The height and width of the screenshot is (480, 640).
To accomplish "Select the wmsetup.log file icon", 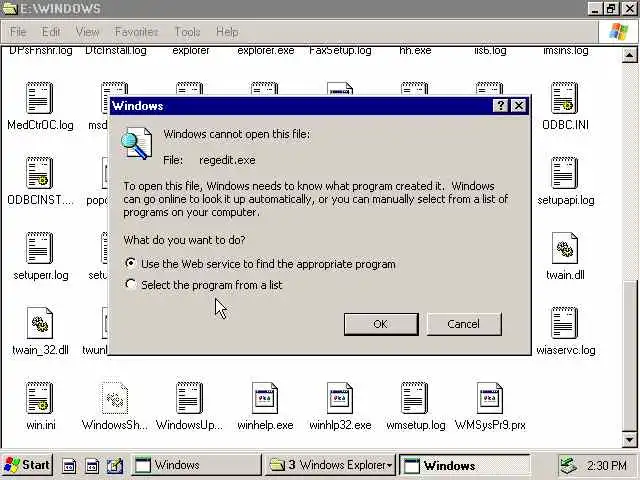I will 415,398.
